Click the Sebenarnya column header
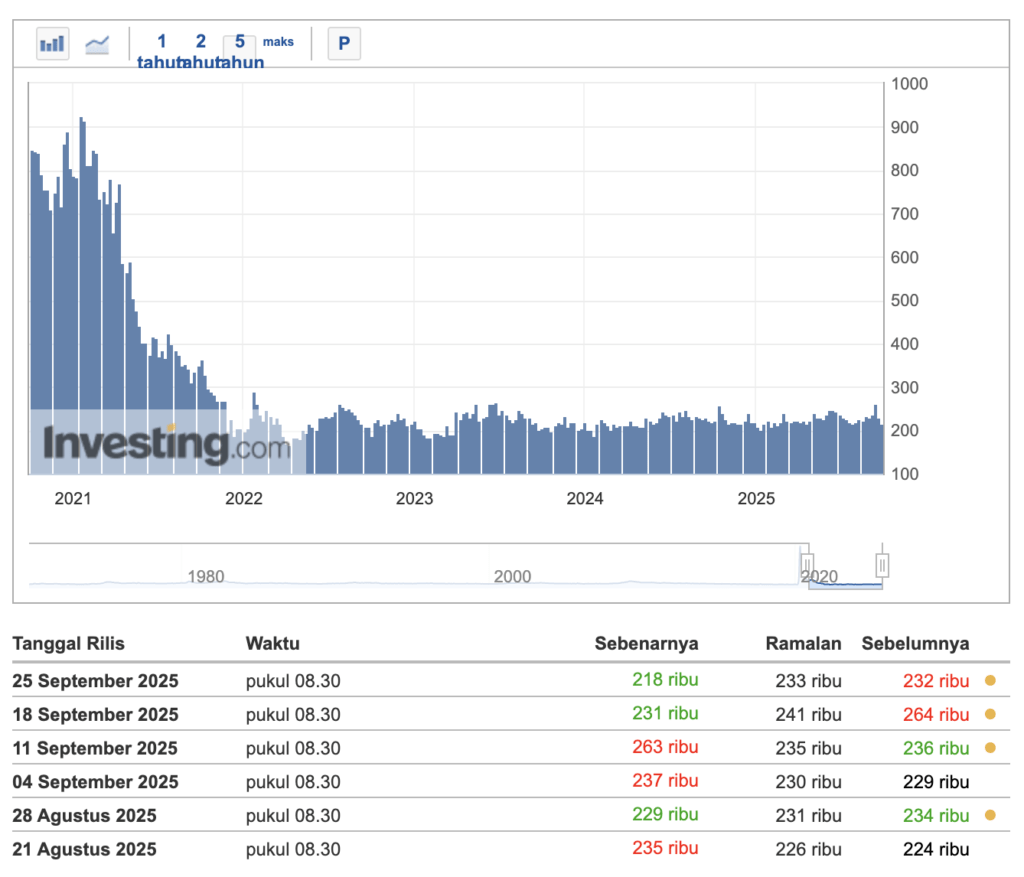The image size is (1024, 877). tap(647, 644)
